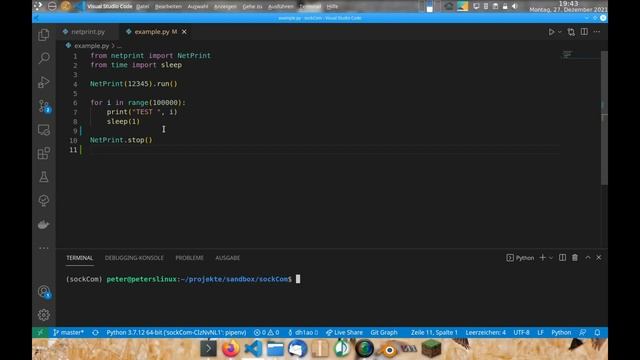The height and width of the screenshot is (360, 640).
Task: Select Python language mode in status bar
Action: (561, 332)
